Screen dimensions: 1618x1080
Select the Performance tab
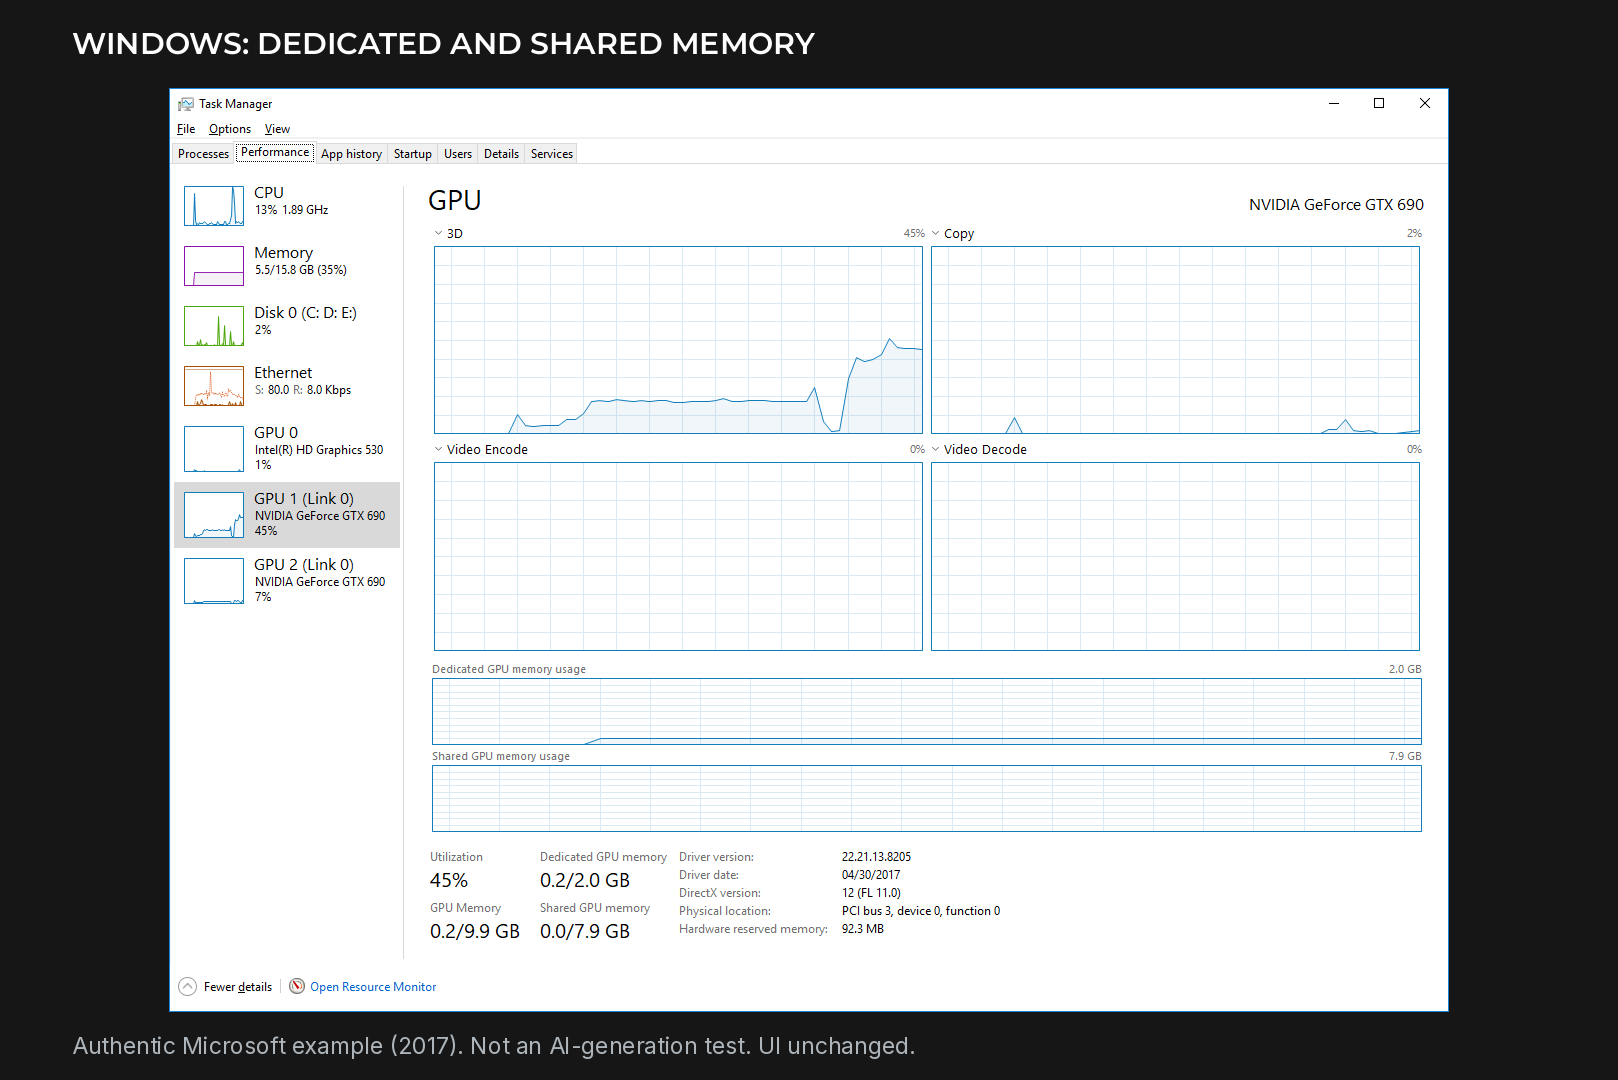(x=275, y=152)
